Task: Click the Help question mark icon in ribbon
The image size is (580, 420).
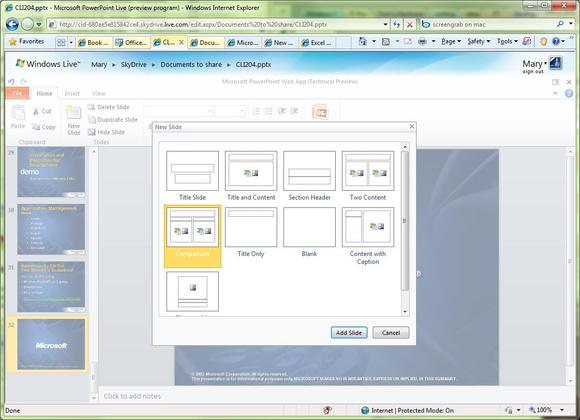Action: coord(569,93)
